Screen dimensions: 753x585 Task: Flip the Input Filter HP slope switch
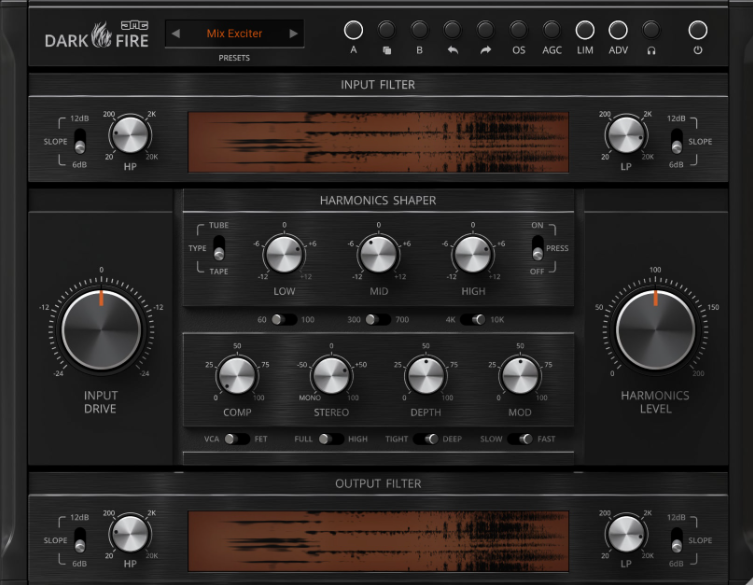80,141
